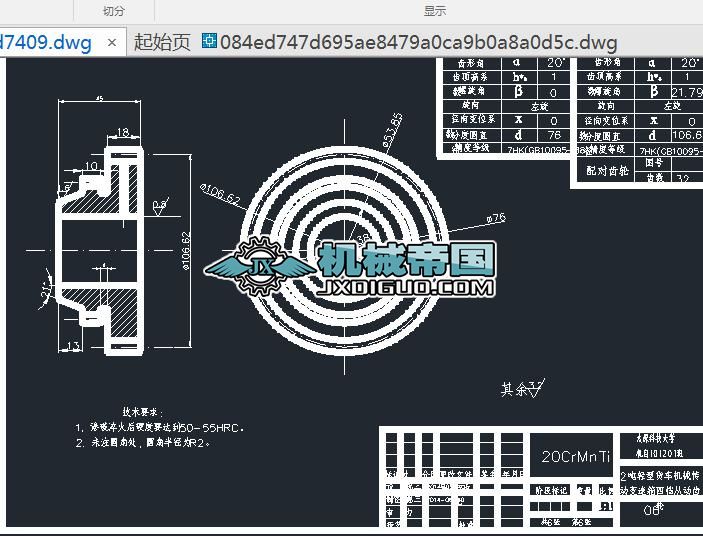Close the d7409.dwg tab
Screen dimensions: 703x536
(x=112, y=43)
